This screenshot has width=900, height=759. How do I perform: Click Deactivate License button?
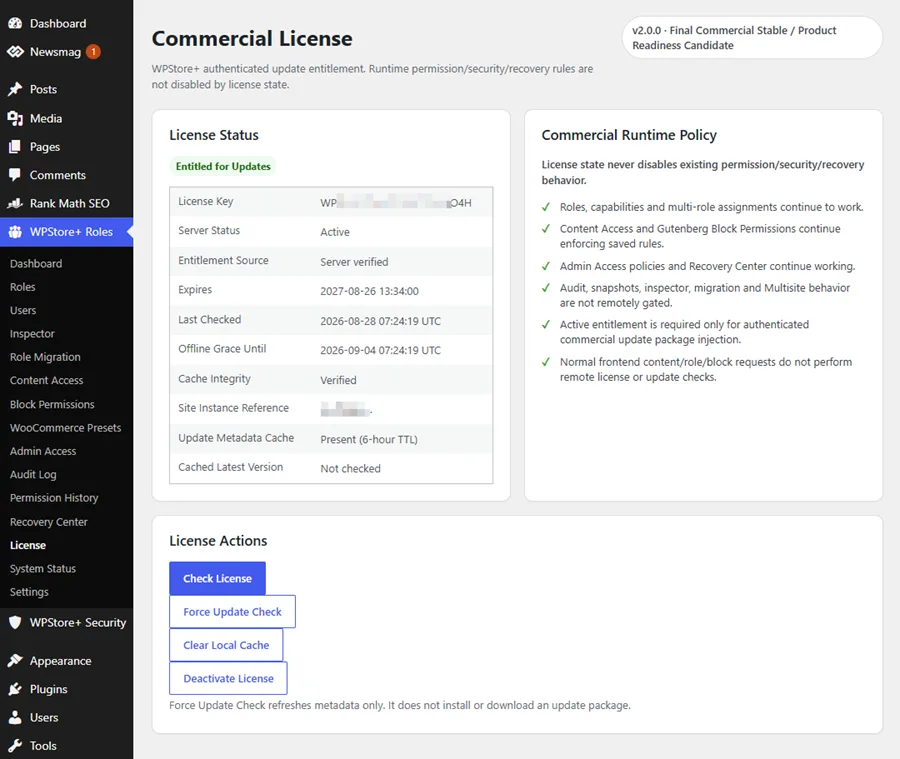click(x=228, y=678)
